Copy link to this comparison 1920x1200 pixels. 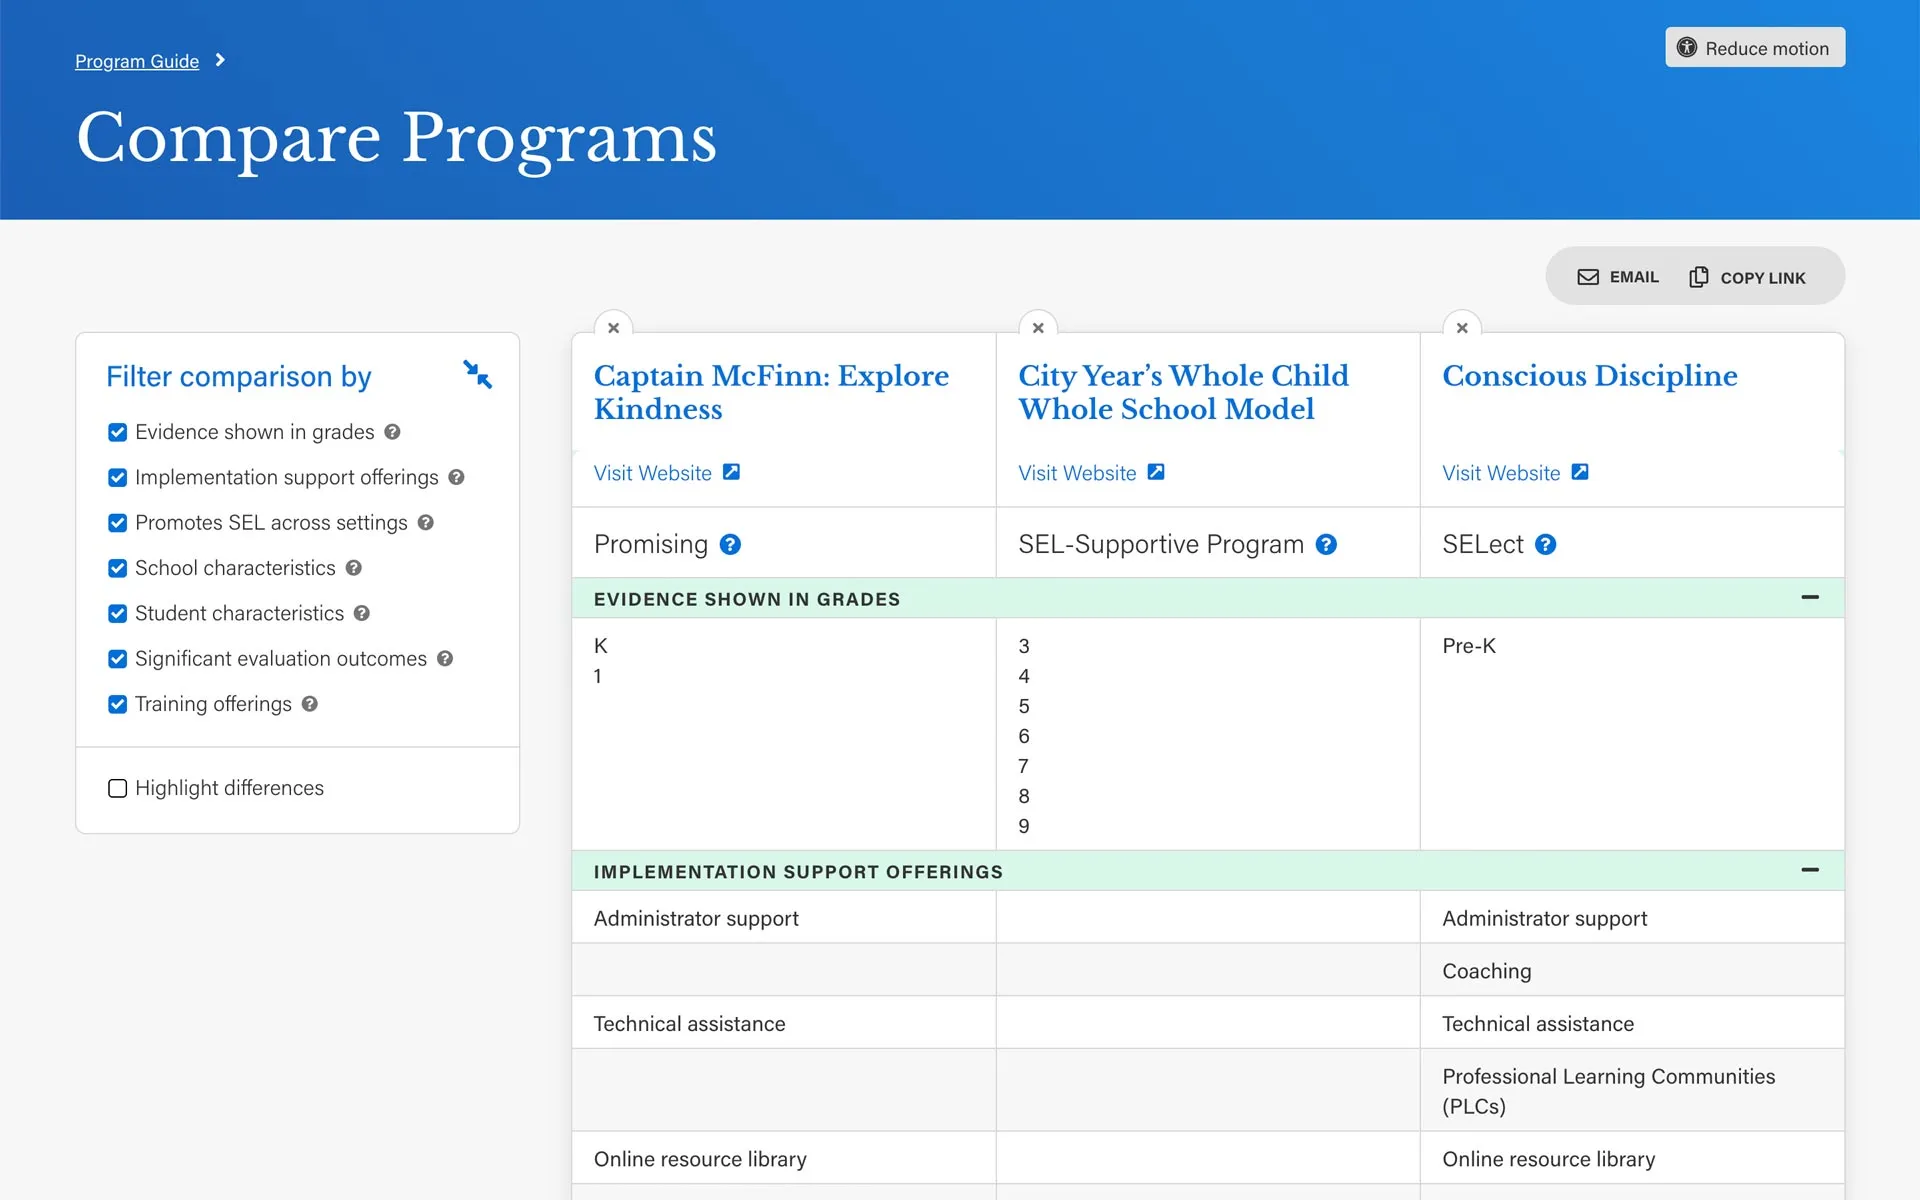pos(1747,277)
